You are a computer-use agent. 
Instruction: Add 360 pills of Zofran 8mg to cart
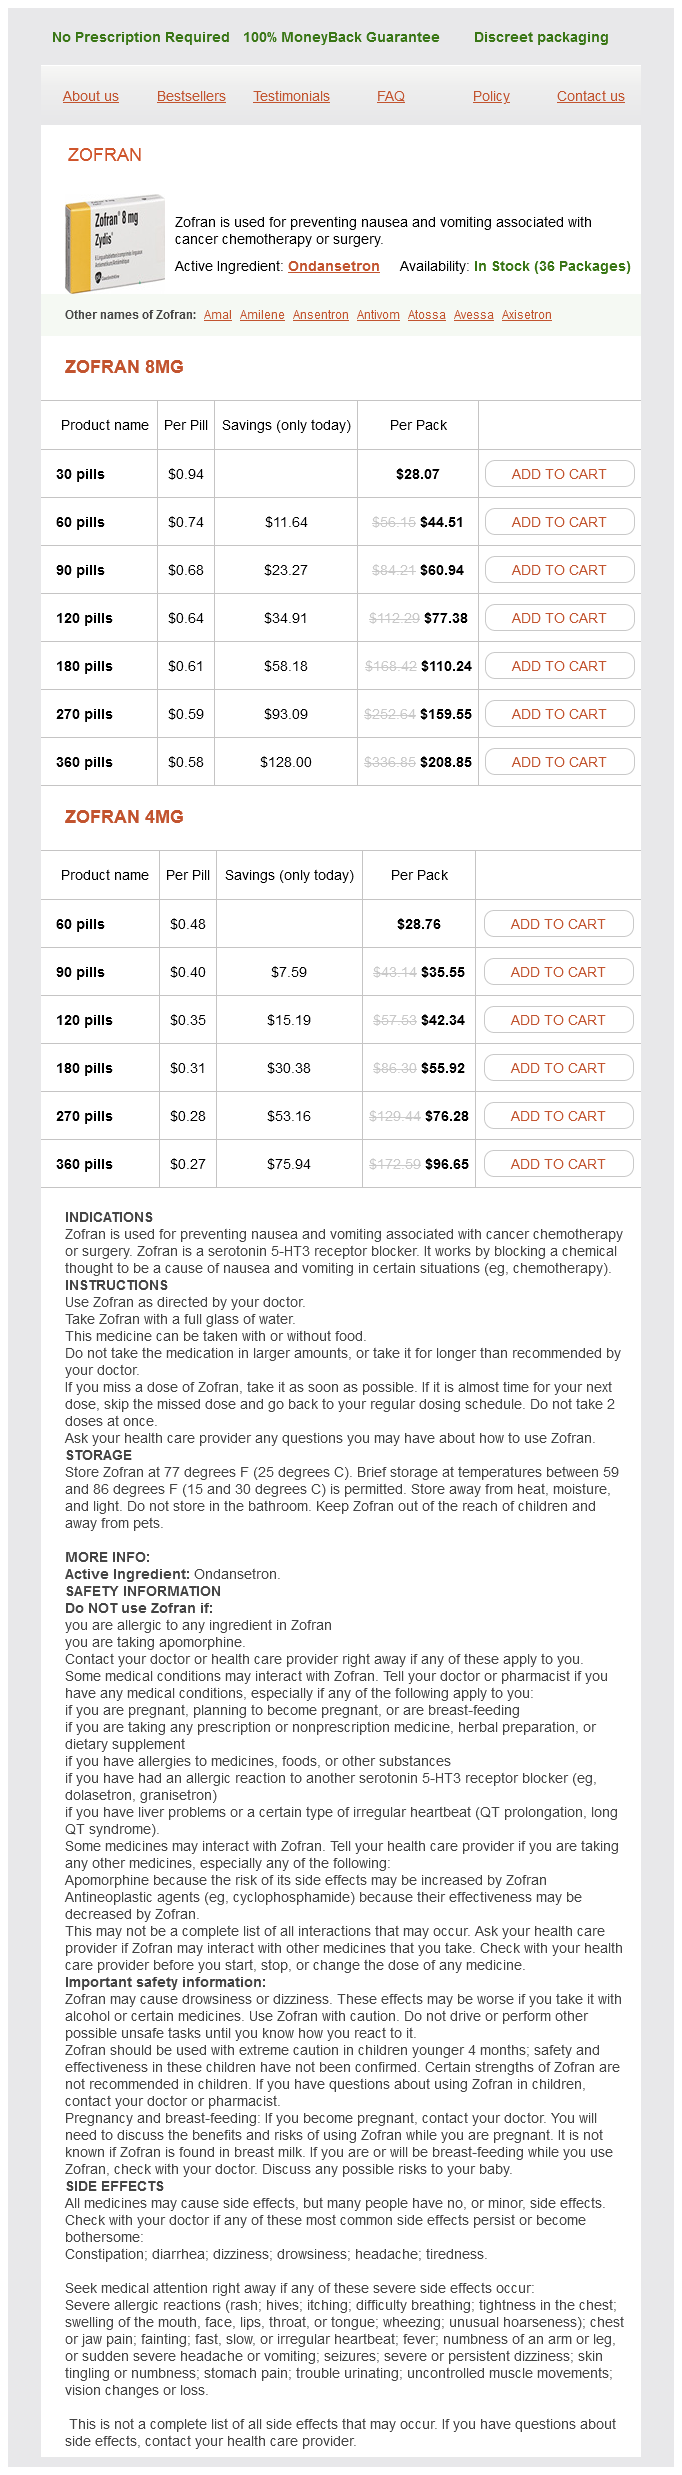click(559, 762)
